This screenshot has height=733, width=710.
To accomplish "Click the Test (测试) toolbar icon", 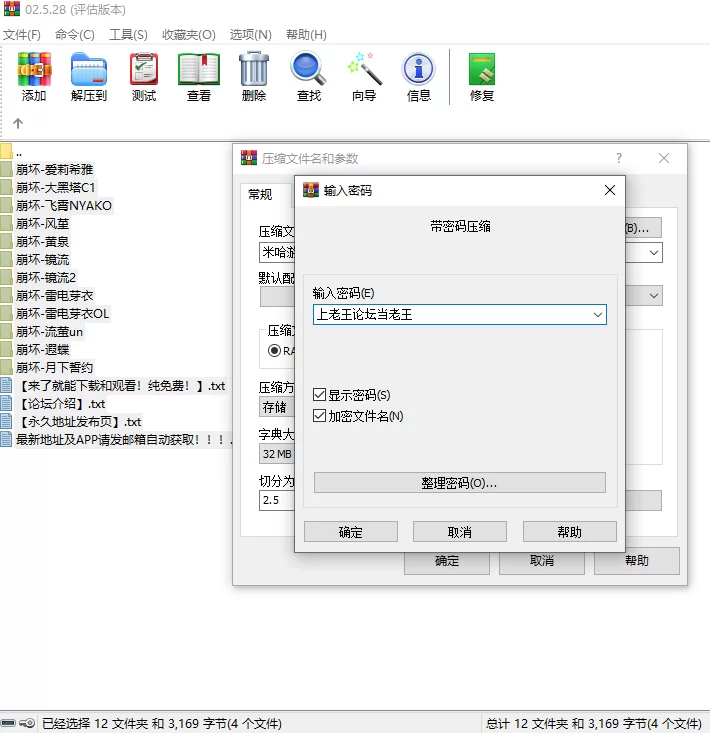I will (x=144, y=69).
